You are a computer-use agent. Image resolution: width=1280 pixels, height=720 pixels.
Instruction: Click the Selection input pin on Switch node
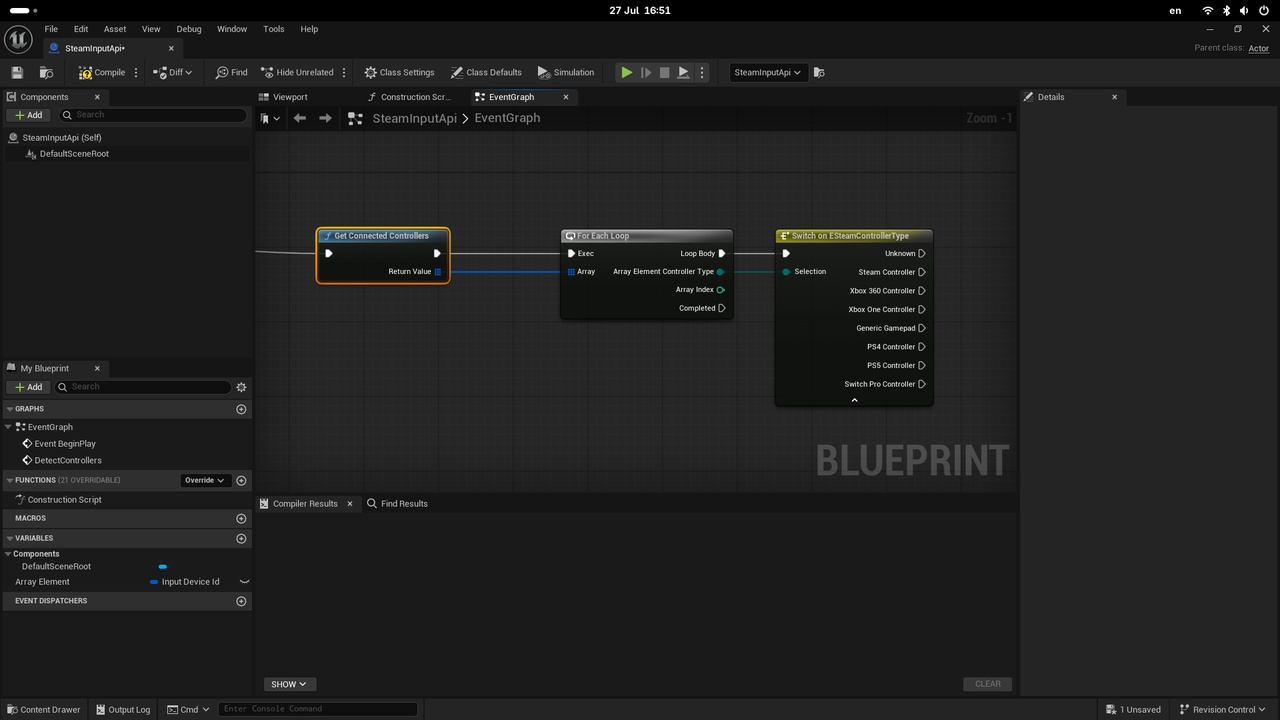786,272
